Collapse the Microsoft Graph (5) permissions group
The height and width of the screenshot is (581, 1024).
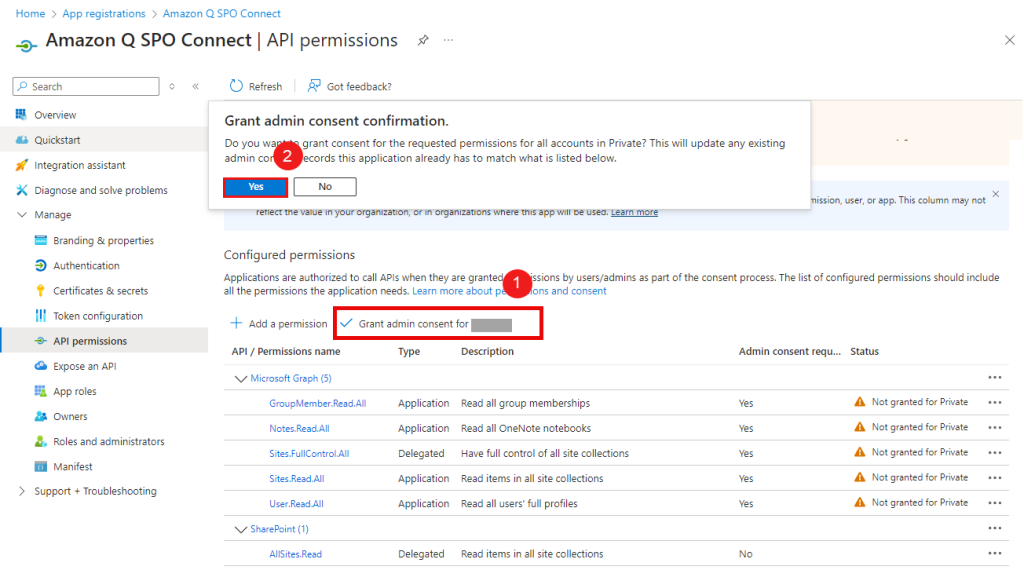pos(240,379)
